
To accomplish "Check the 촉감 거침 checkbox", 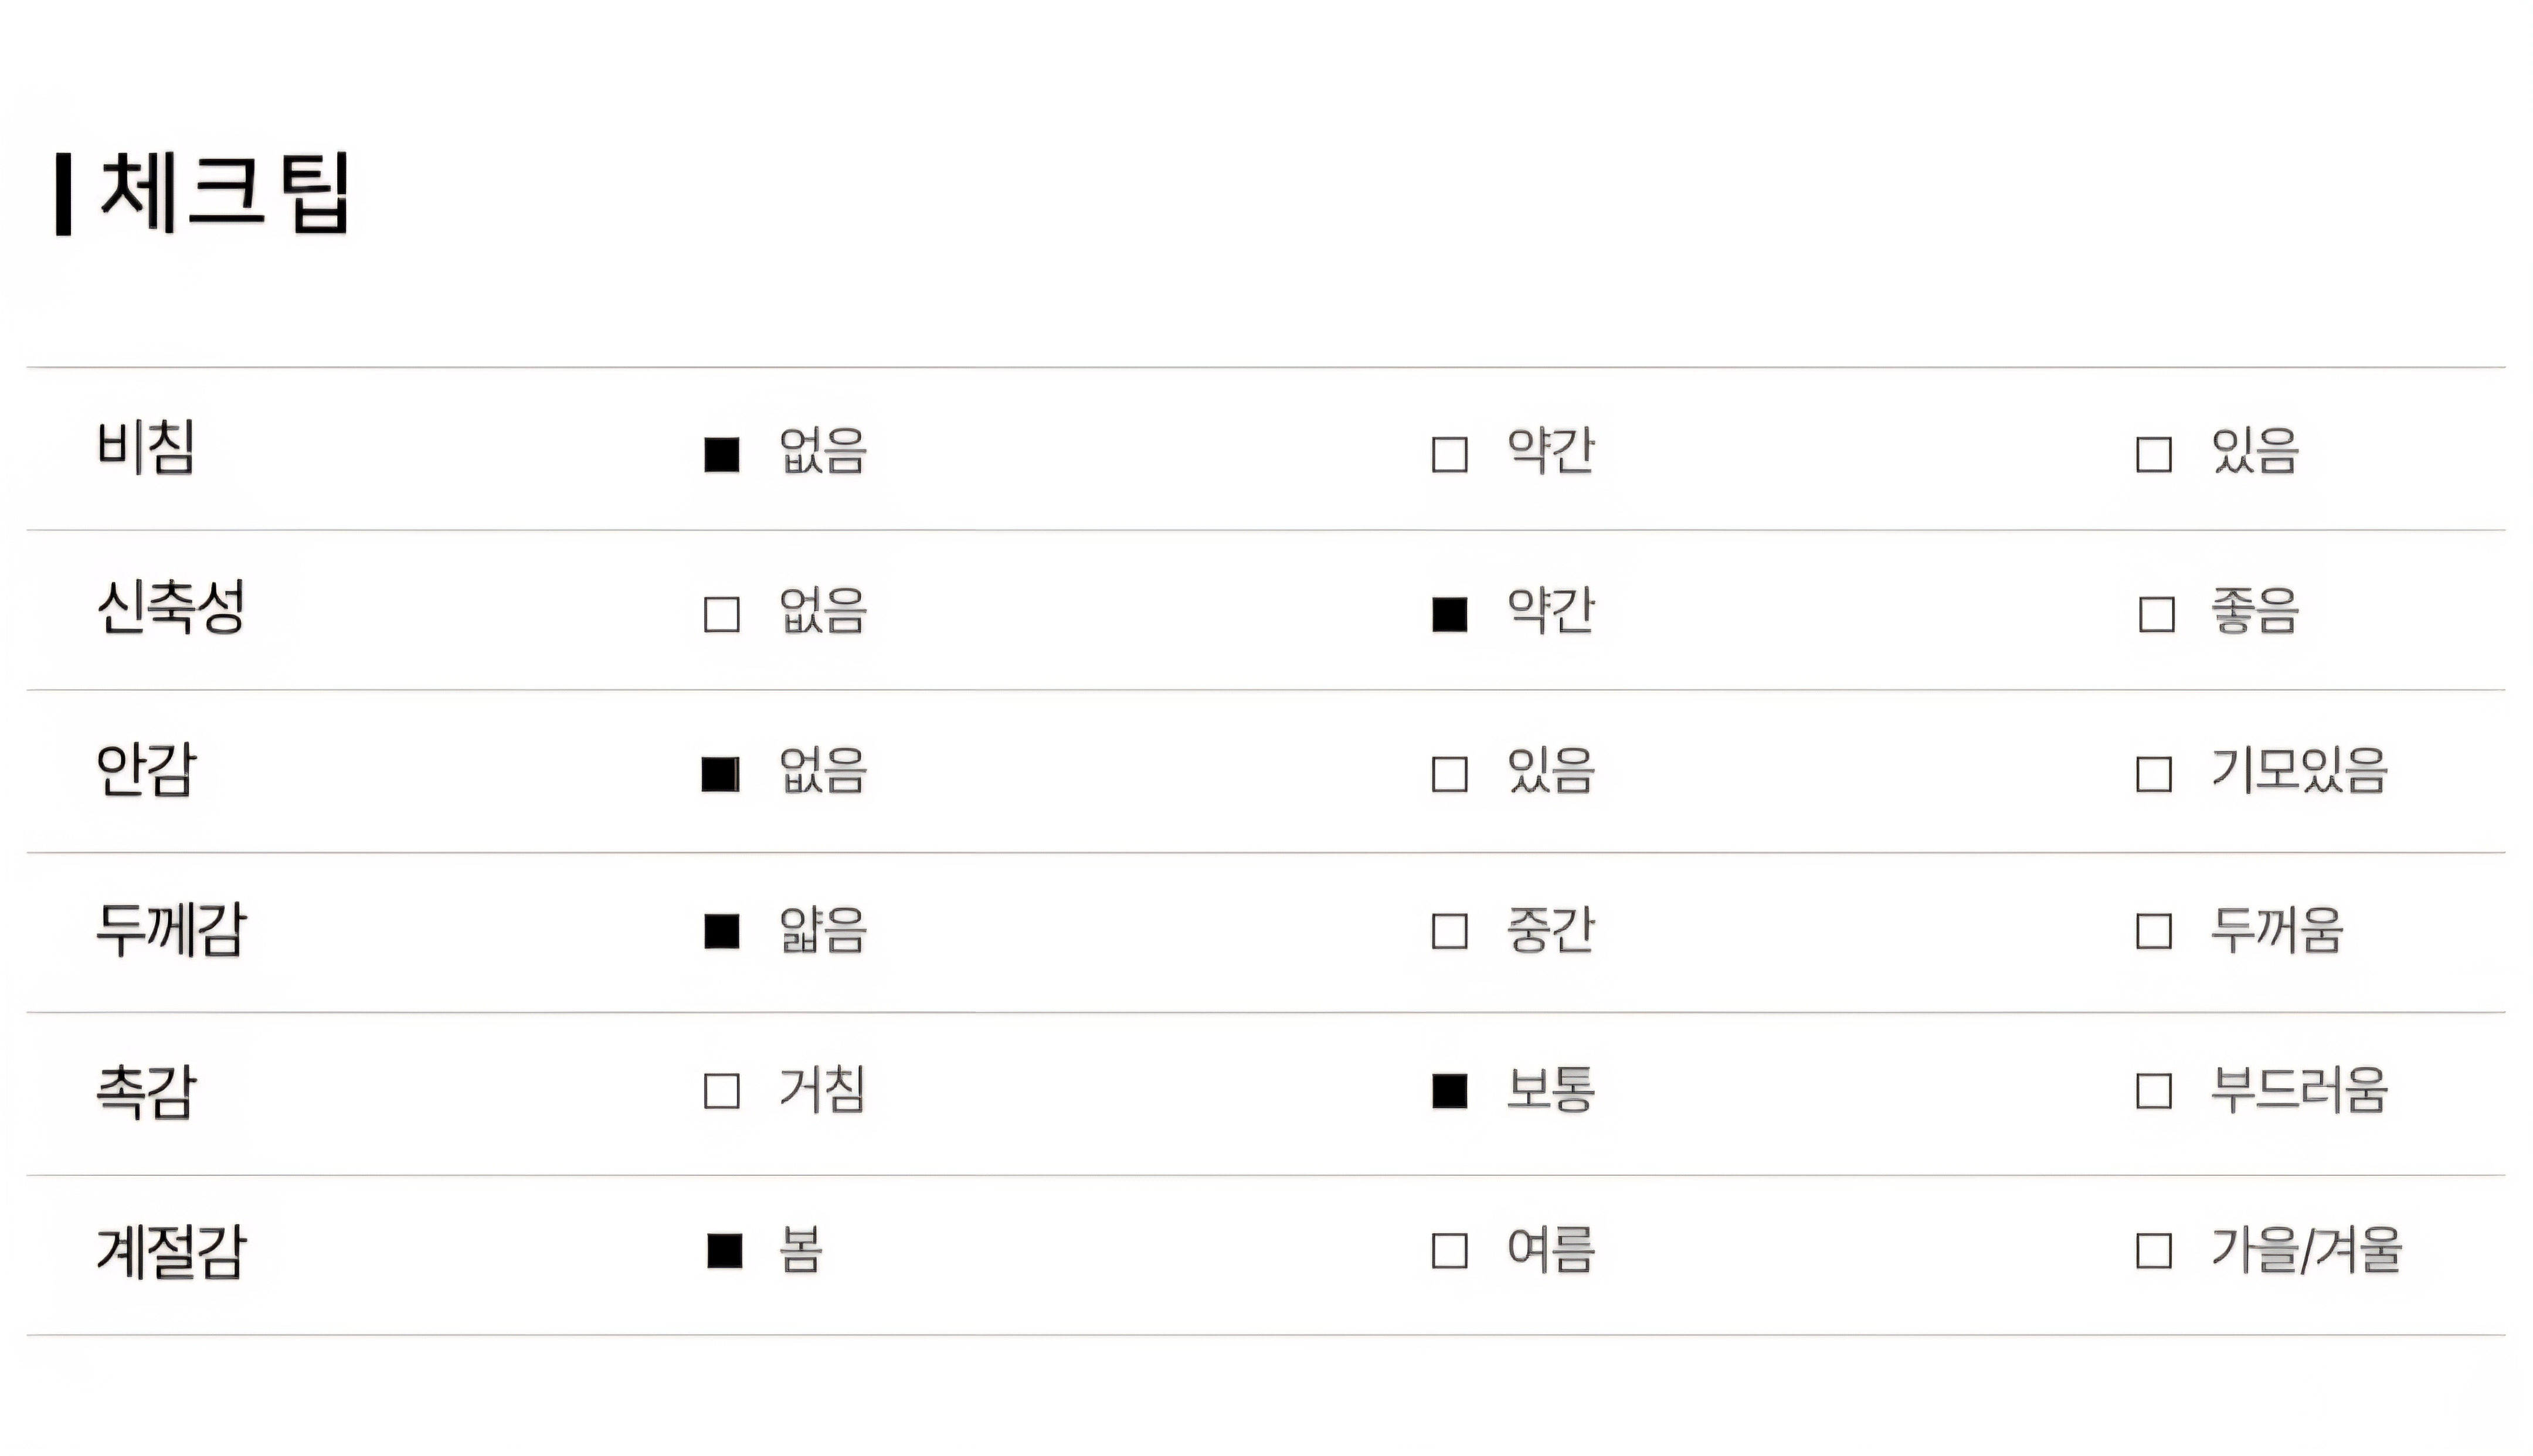I will (721, 1091).
